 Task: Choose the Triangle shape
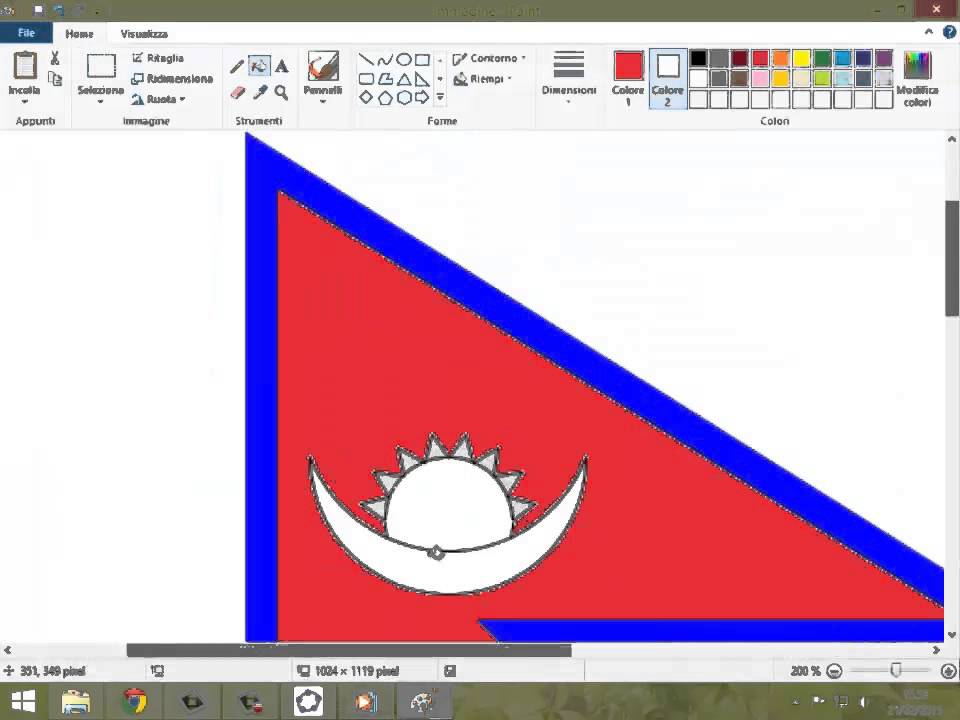coord(403,79)
